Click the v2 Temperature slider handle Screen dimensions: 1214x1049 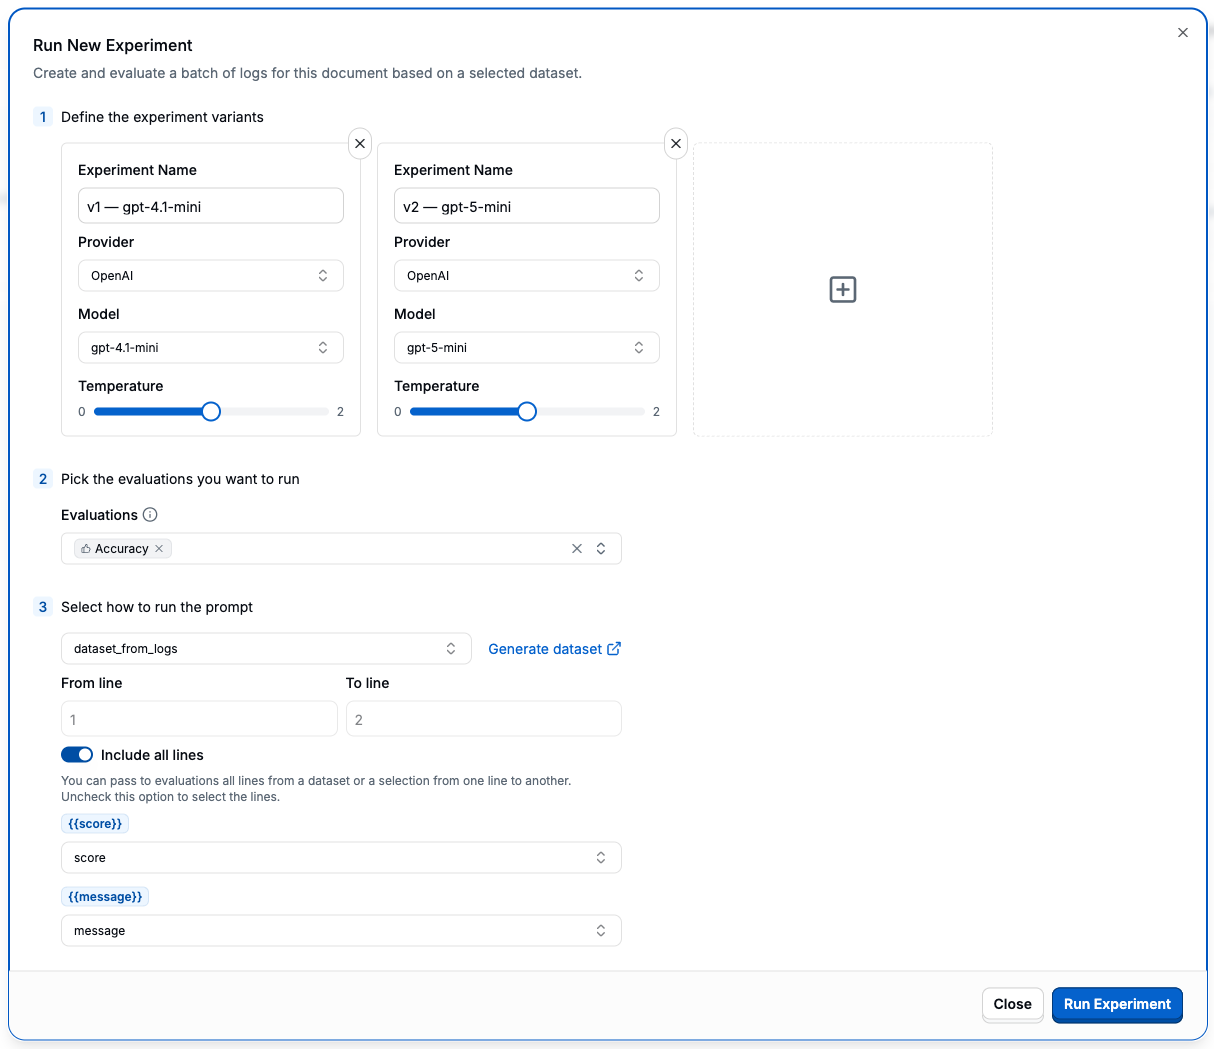[527, 412]
